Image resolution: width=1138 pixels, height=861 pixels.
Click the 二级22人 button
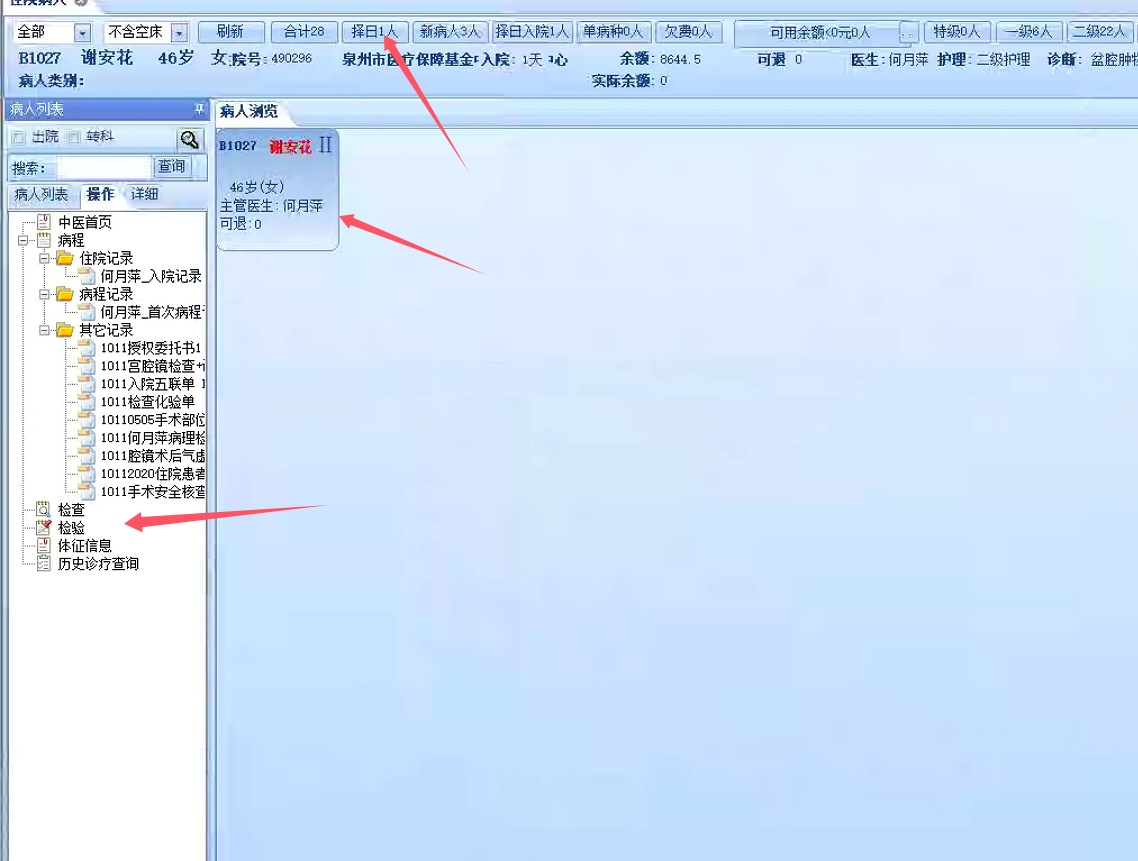[x=1099, y=32]
